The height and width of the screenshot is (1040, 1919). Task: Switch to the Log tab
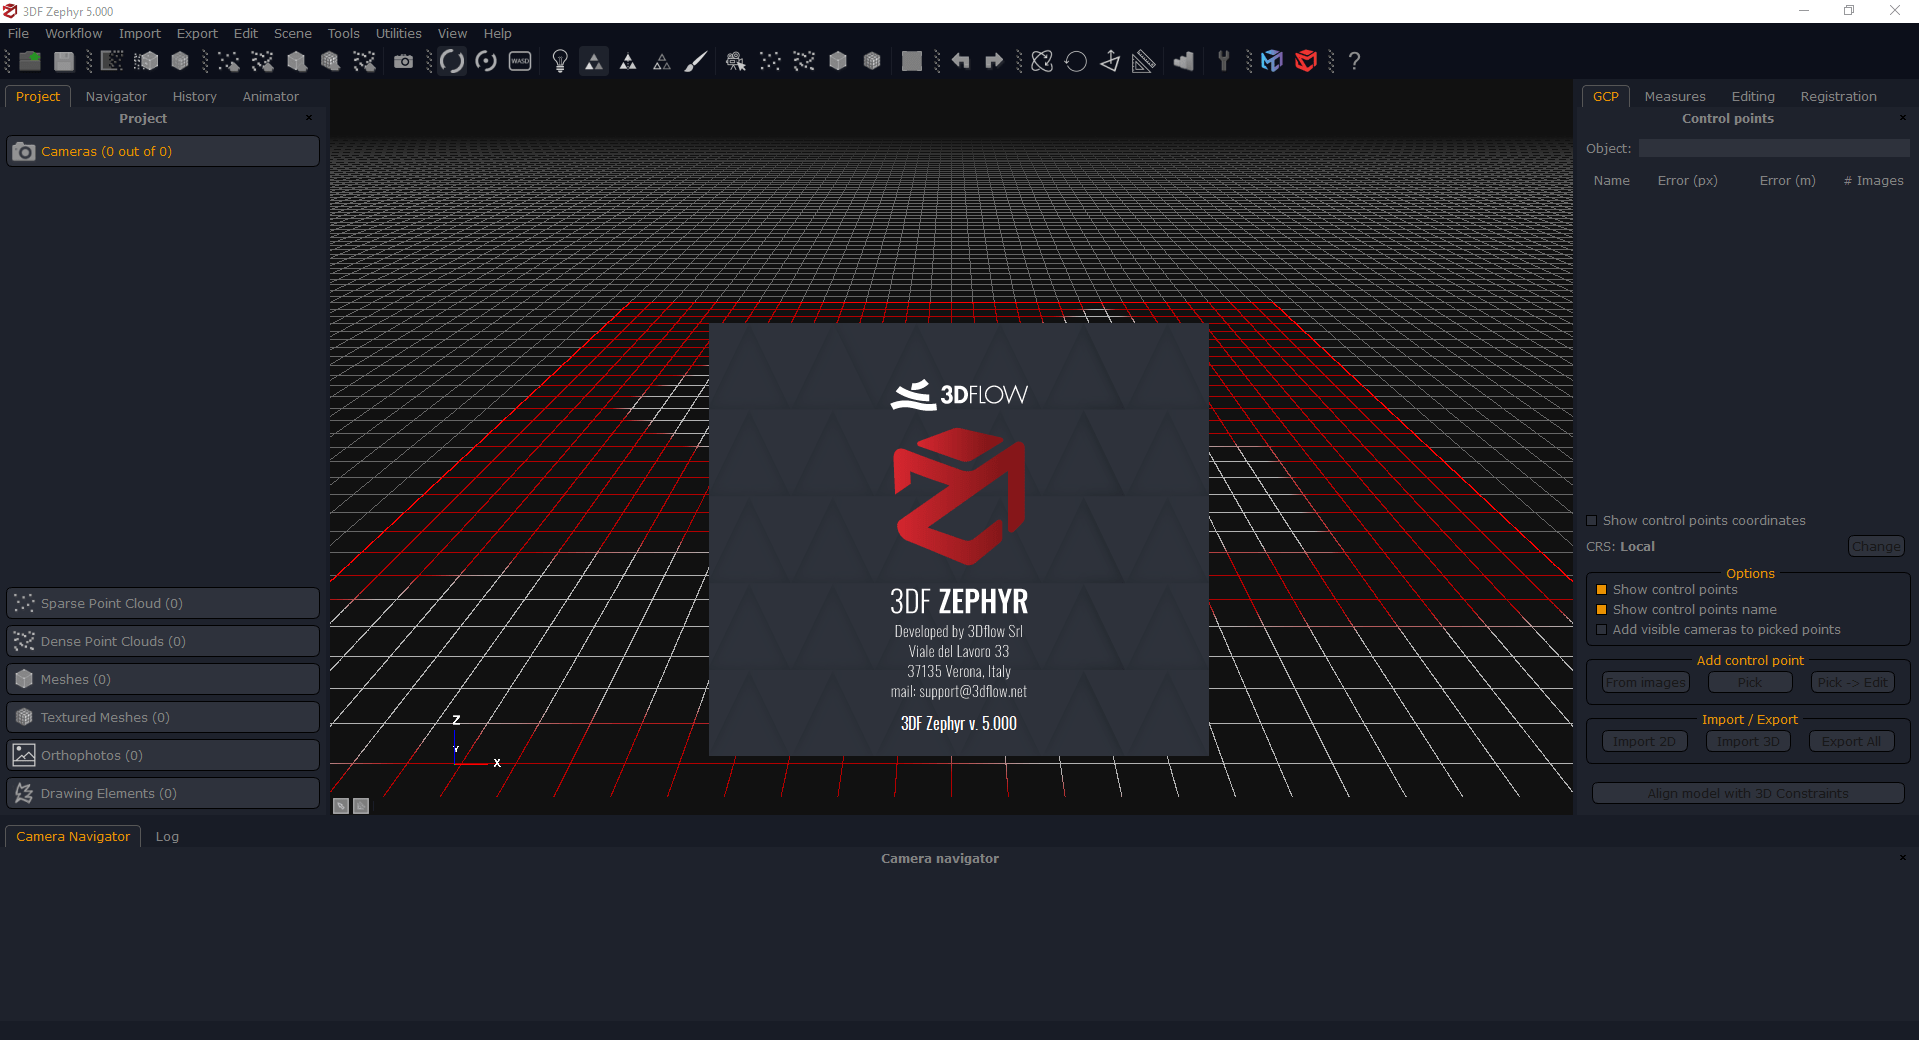pyautogui.click(x=167, y=837)
